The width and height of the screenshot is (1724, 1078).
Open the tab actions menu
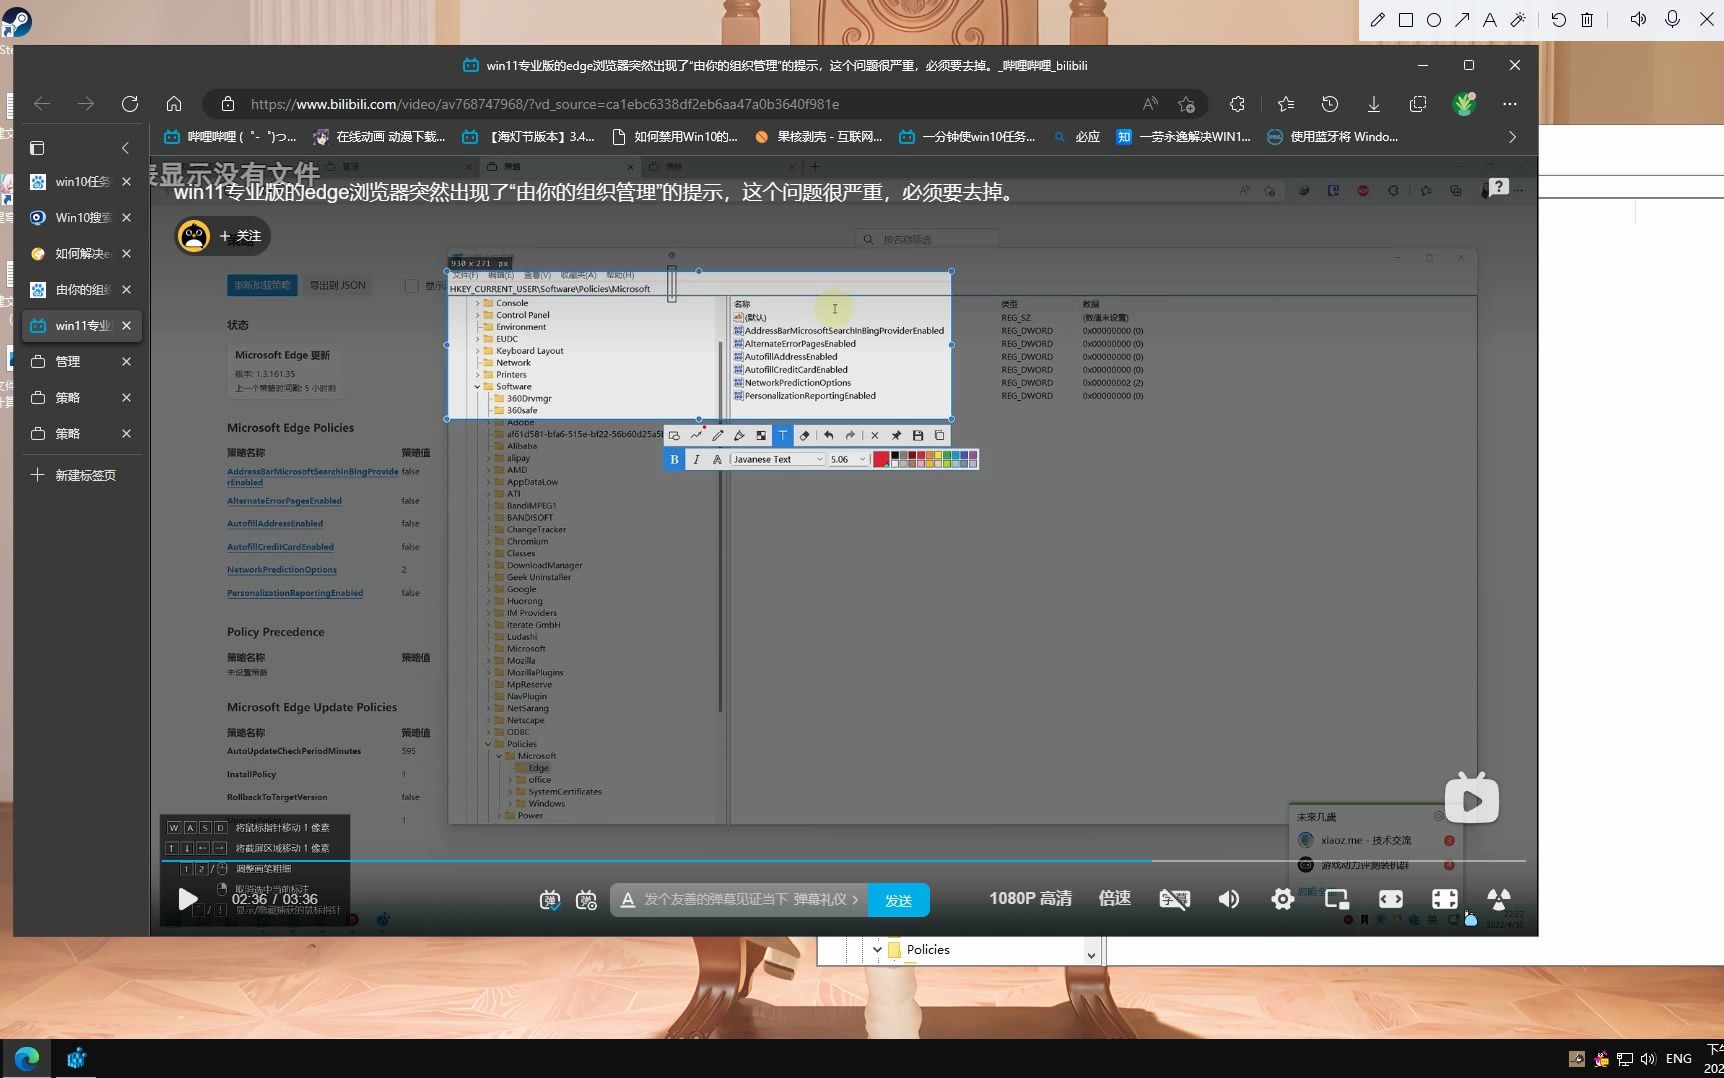coord(37,148)
